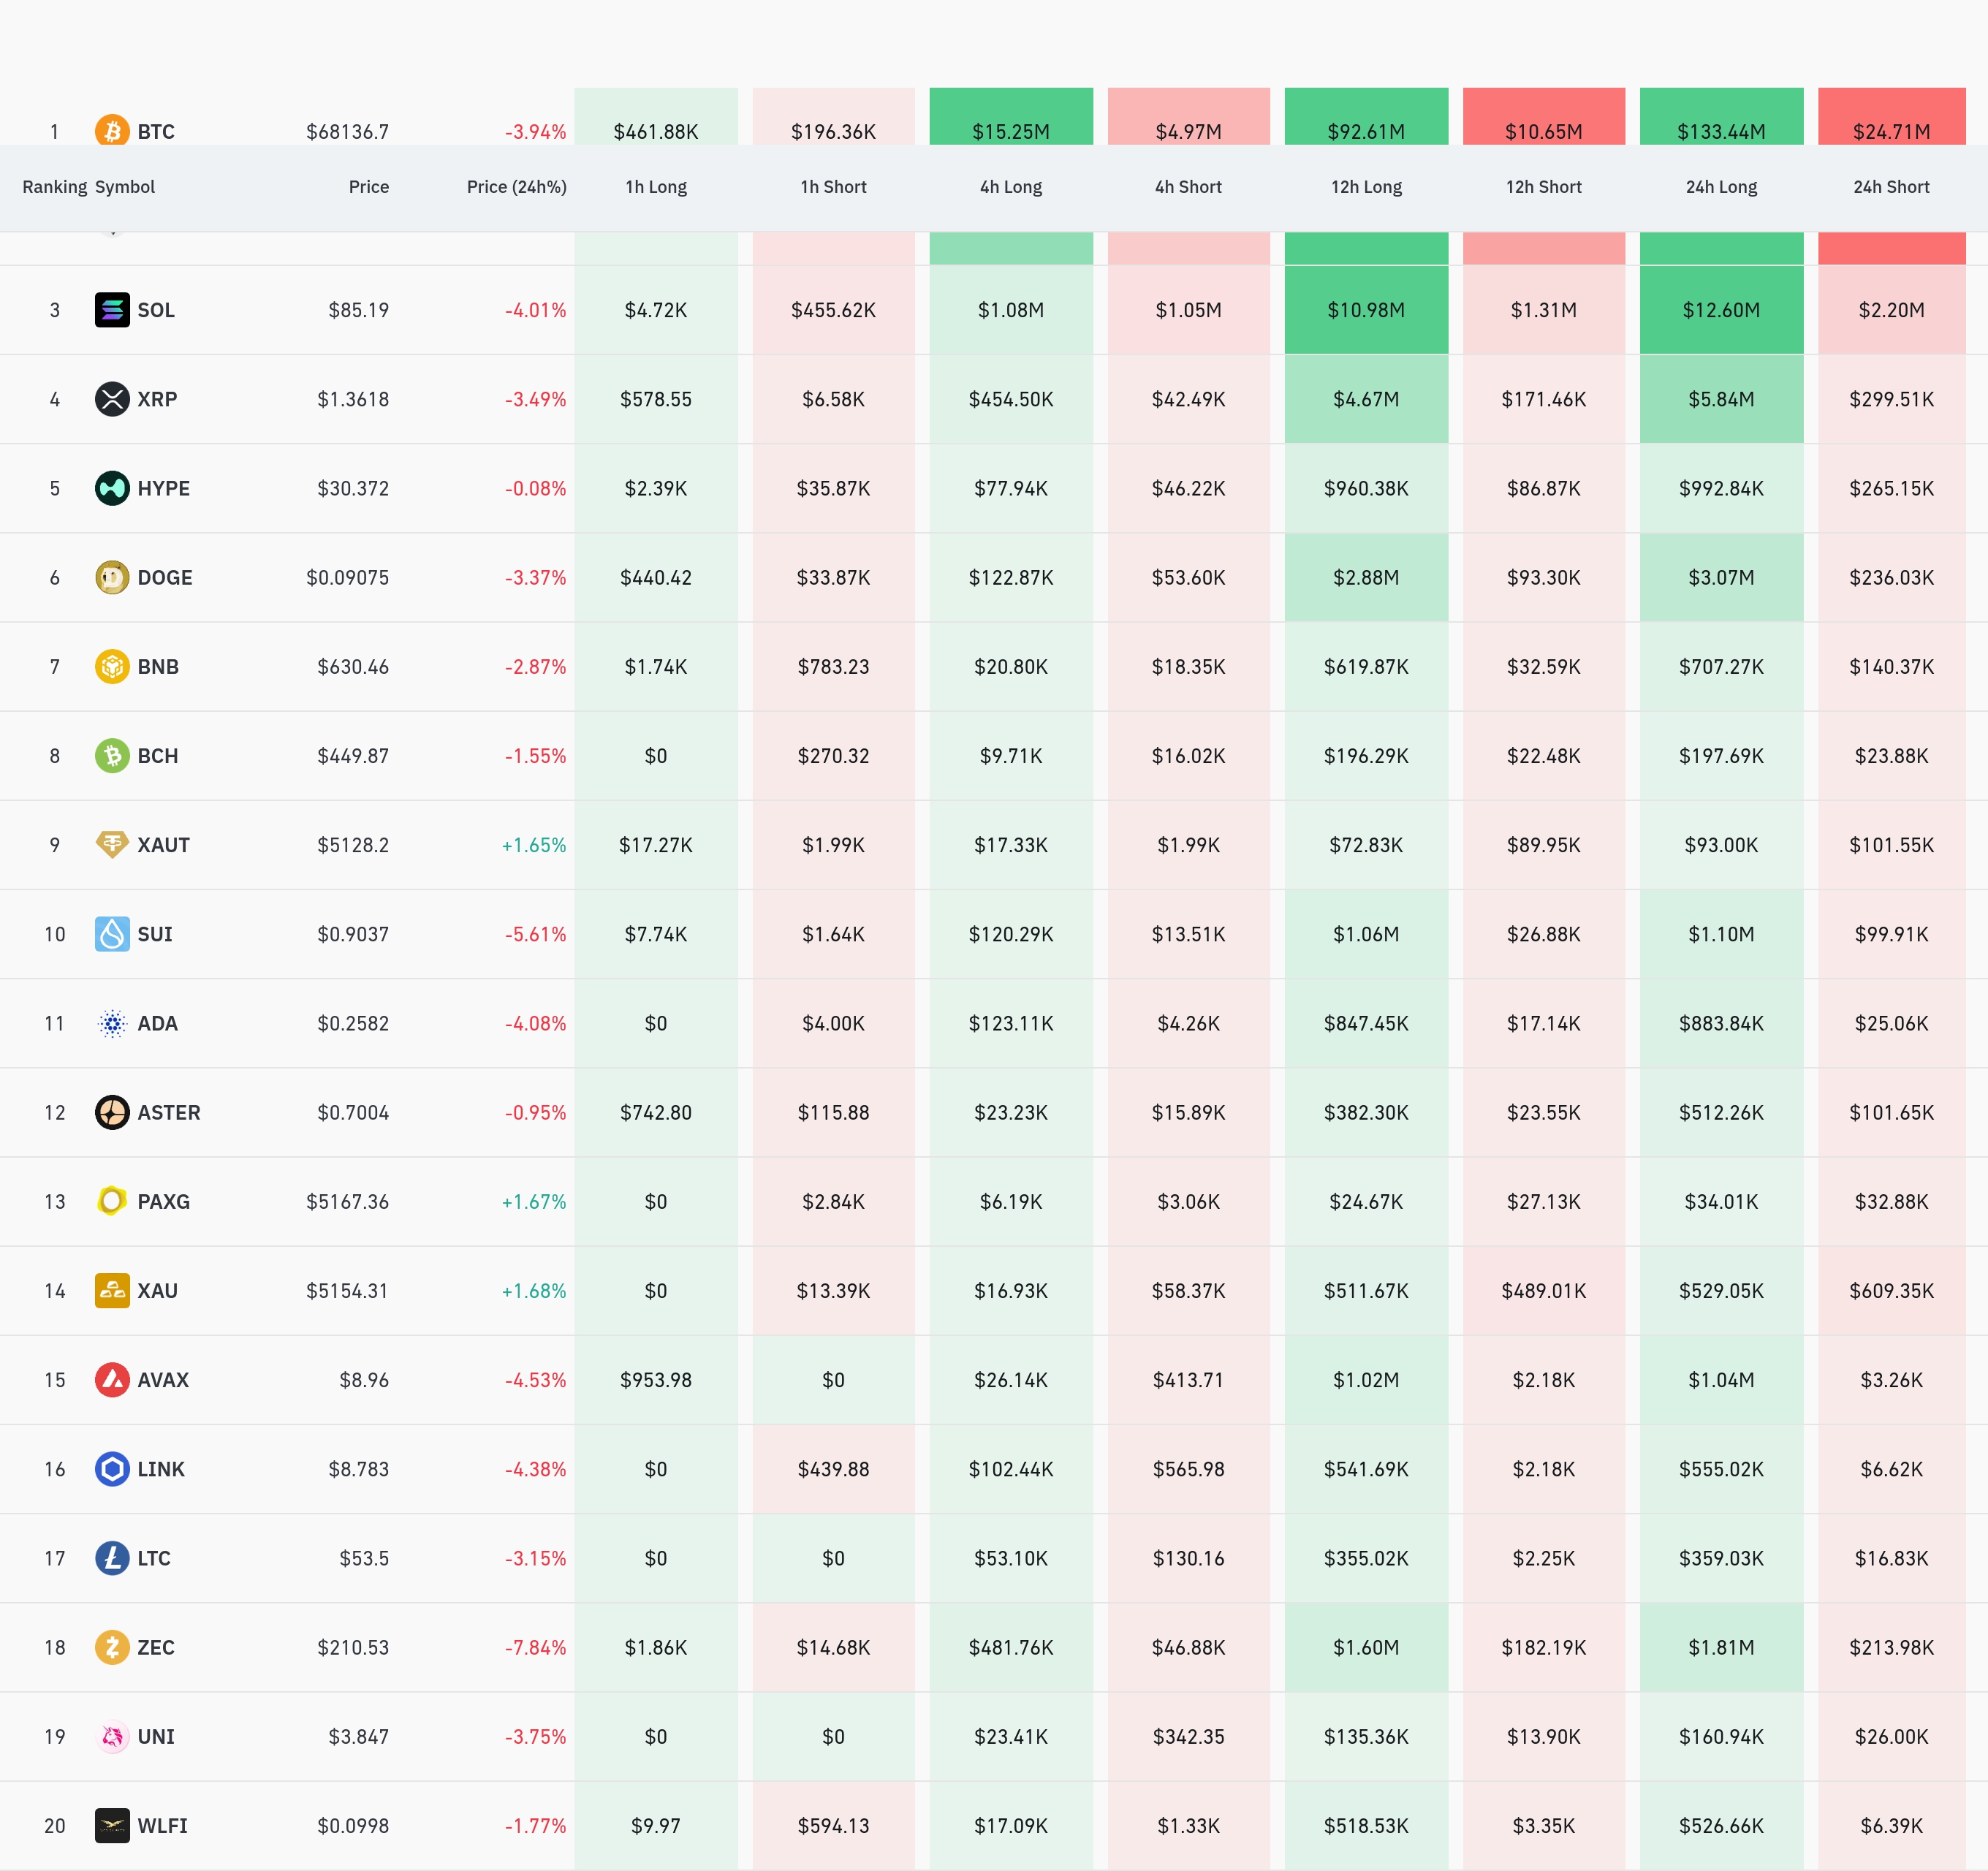Click the XRP coin icon
The width and height of the screenshot is (1988, 1871).
point(112,399)
